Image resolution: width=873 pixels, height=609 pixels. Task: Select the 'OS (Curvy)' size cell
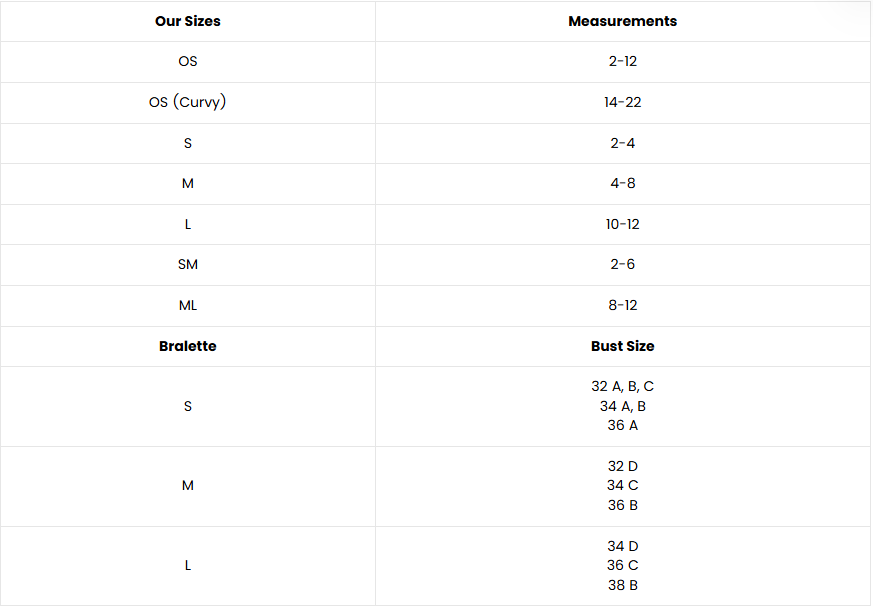pyautogui.click(x=188, y=102)
